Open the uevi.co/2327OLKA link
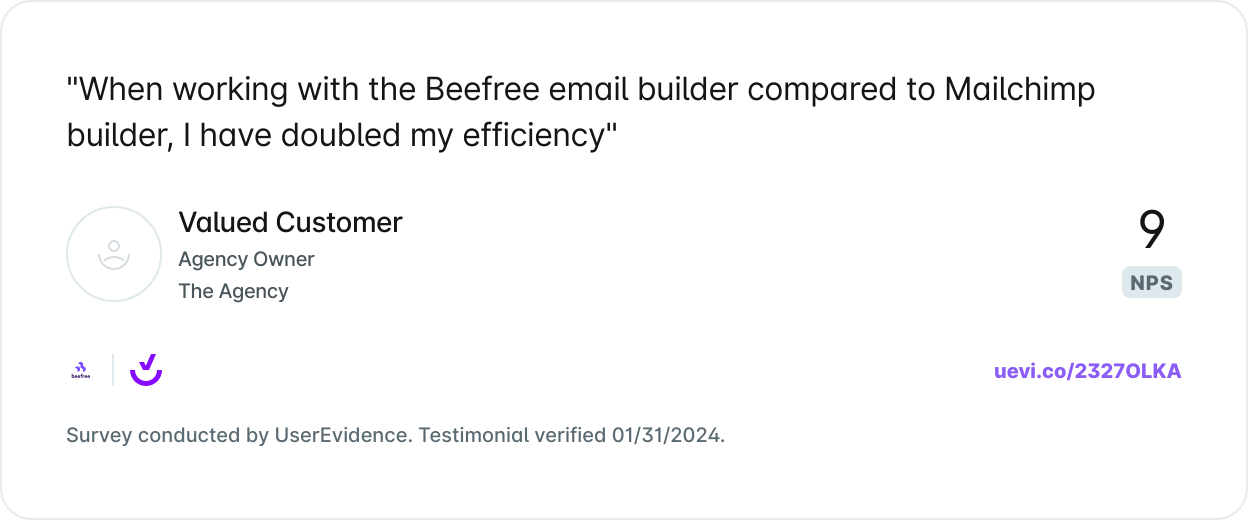The width and height of the screenshot is (1248, 520). click(1088, 371)
